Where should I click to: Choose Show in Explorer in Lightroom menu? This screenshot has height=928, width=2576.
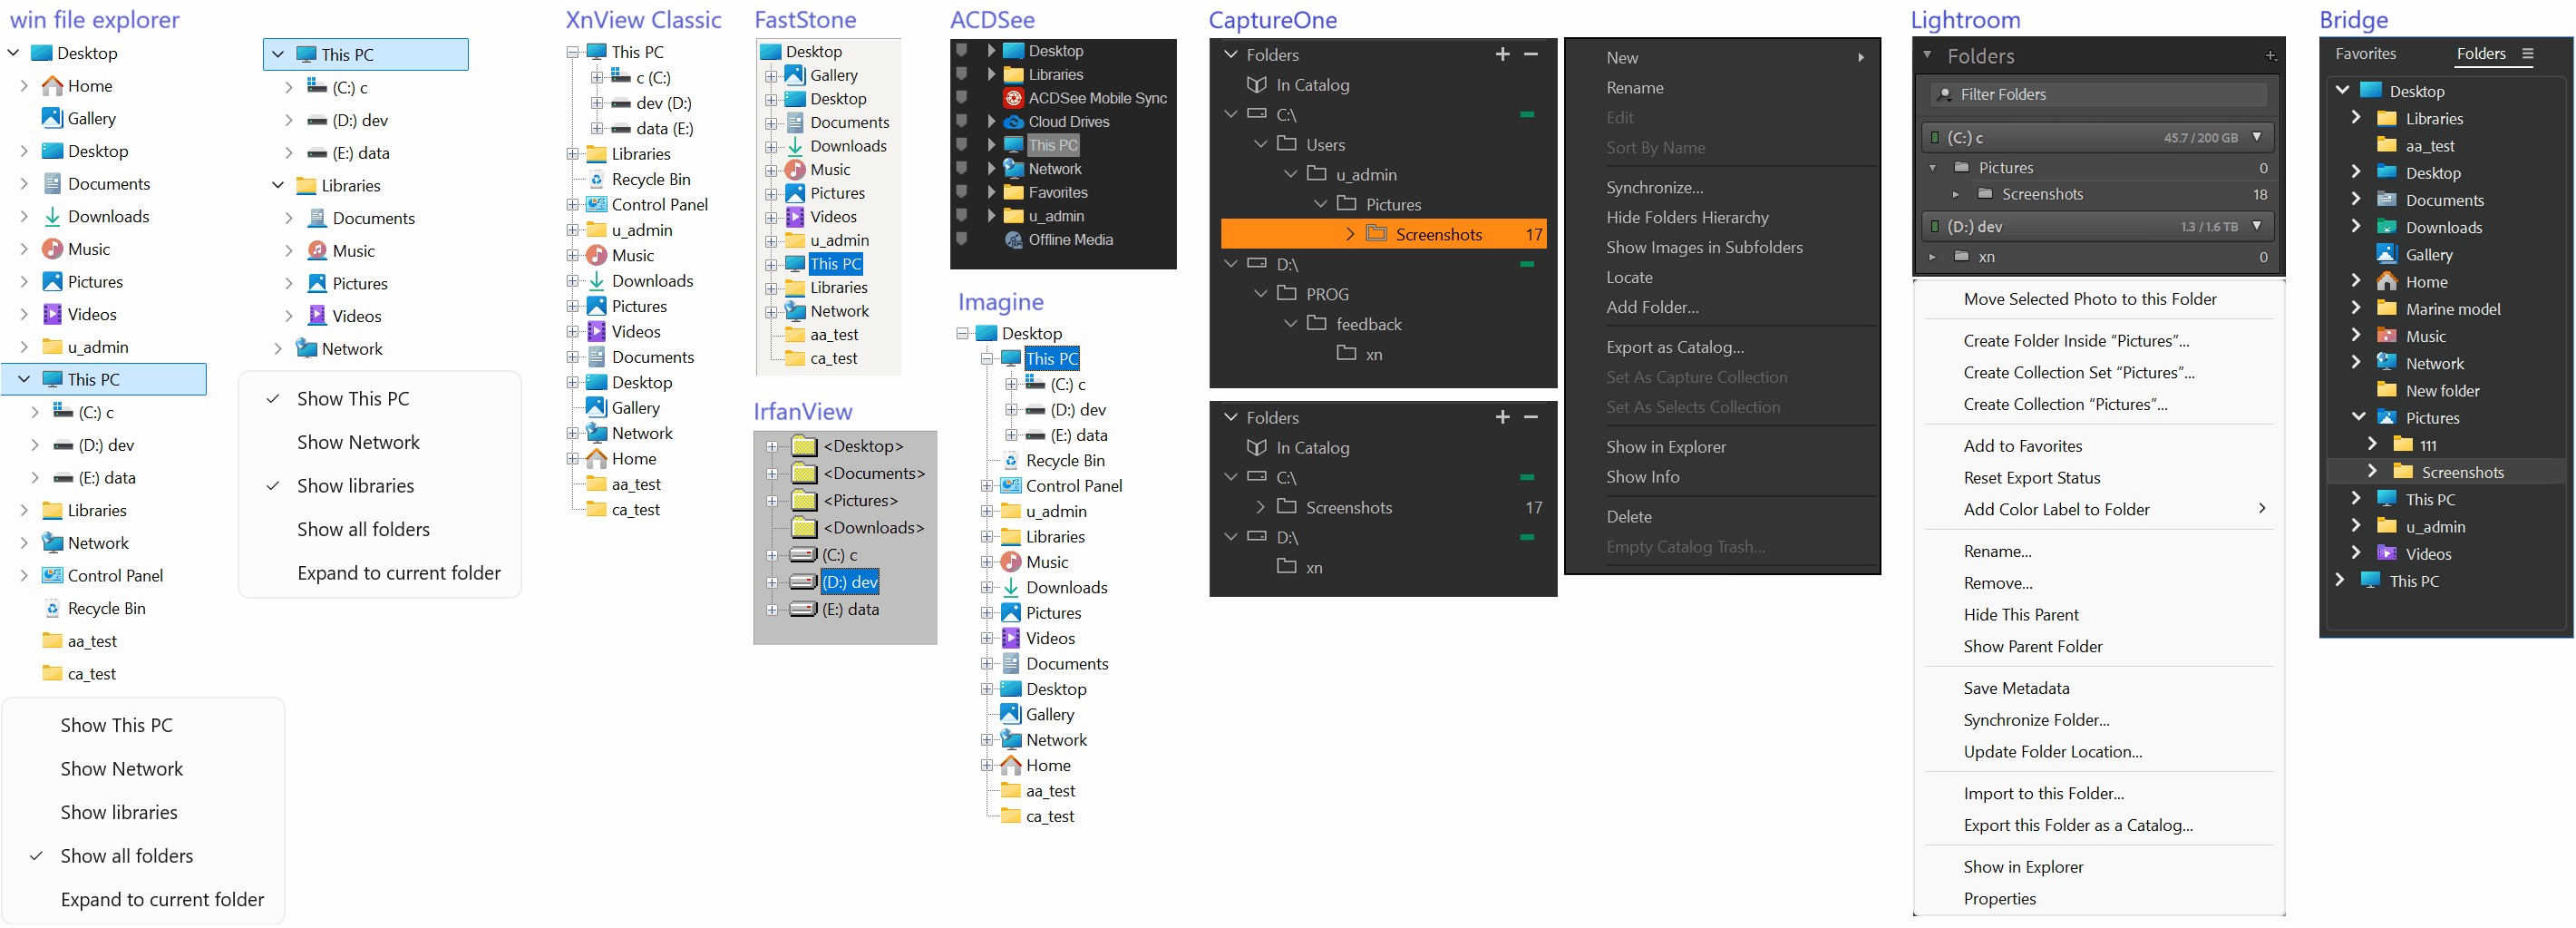[x=2023, y=866]
